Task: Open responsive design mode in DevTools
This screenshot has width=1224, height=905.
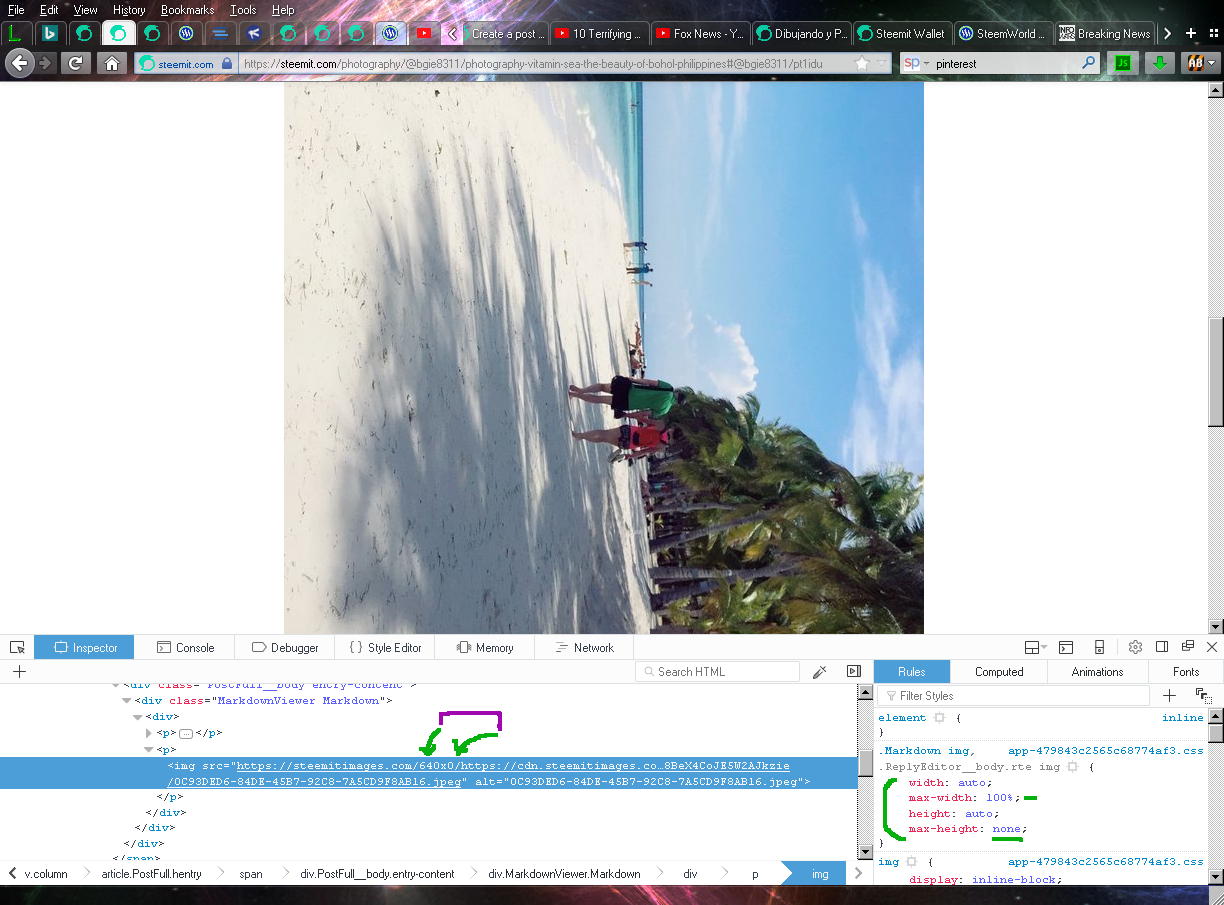Action: [x=1100, y=647]
